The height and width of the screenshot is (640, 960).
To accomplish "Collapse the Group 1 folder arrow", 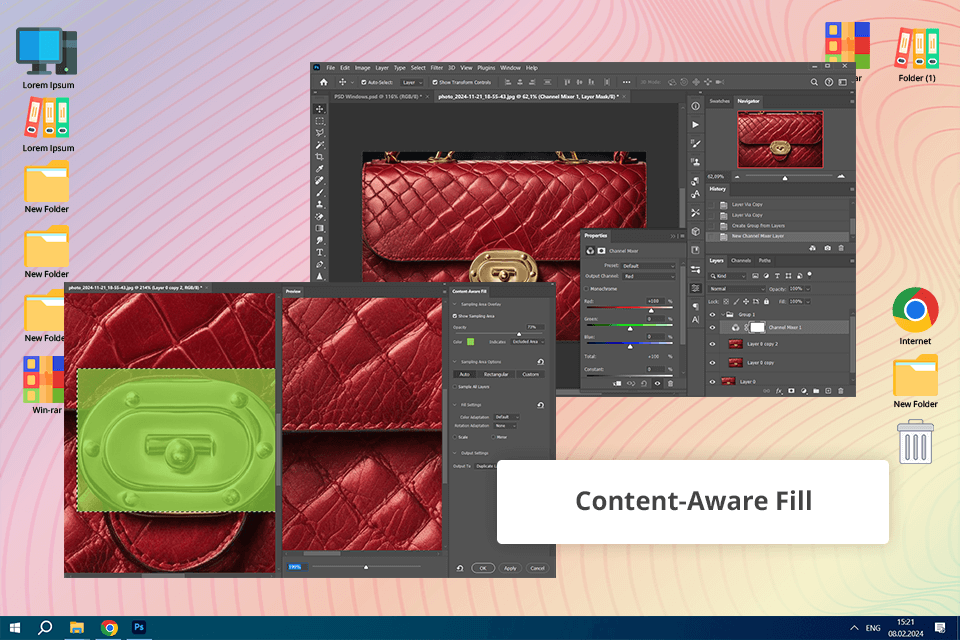I will pyautogui.click(x=722, y=314).
